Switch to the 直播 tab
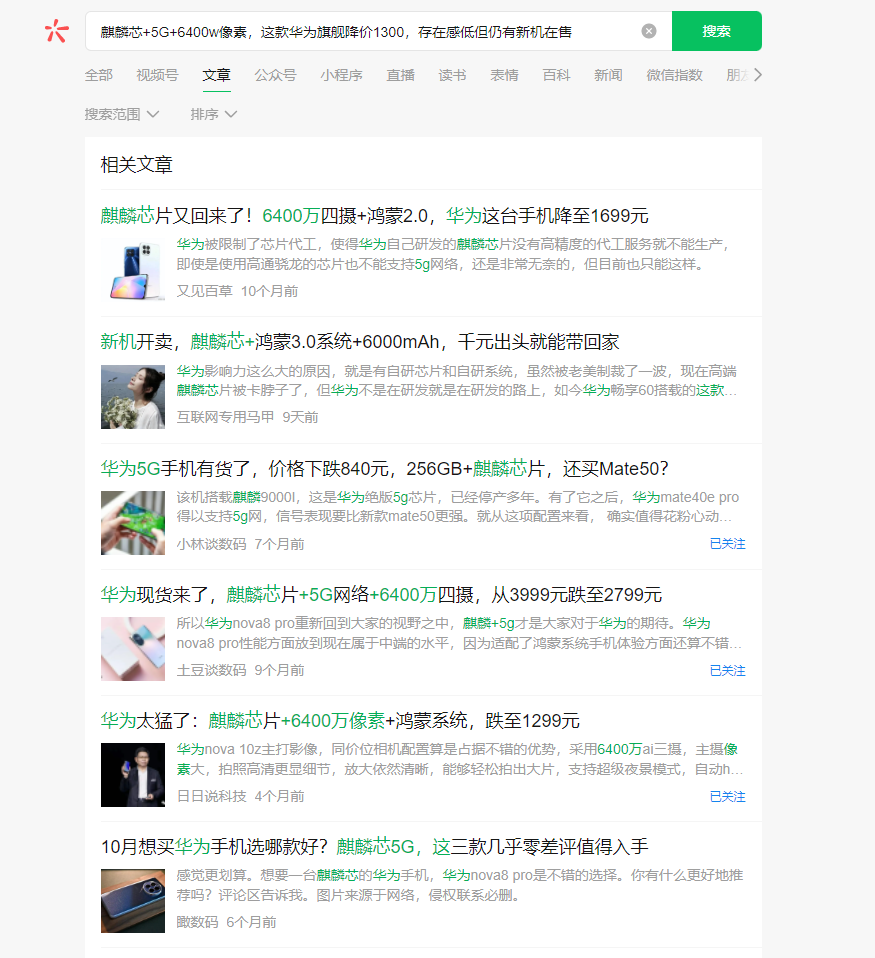Viewport: 875px width, 958px height. 400,75
